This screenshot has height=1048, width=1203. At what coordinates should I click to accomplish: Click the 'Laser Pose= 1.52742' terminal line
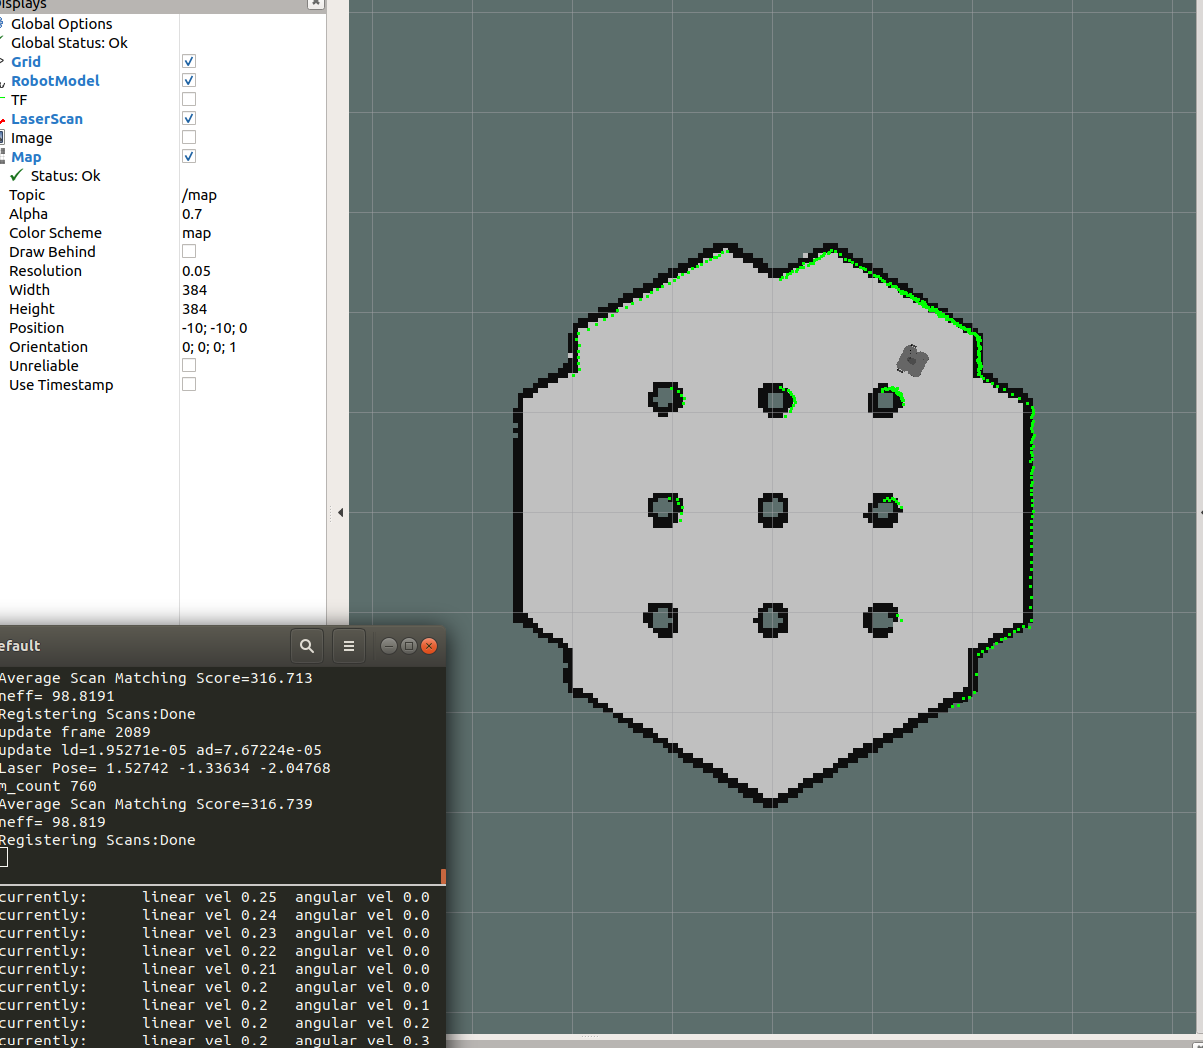(x=165, y=768)
